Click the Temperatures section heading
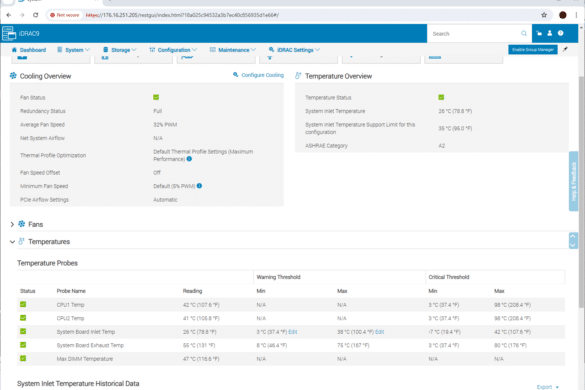585x390 pixels. (49, 242)
